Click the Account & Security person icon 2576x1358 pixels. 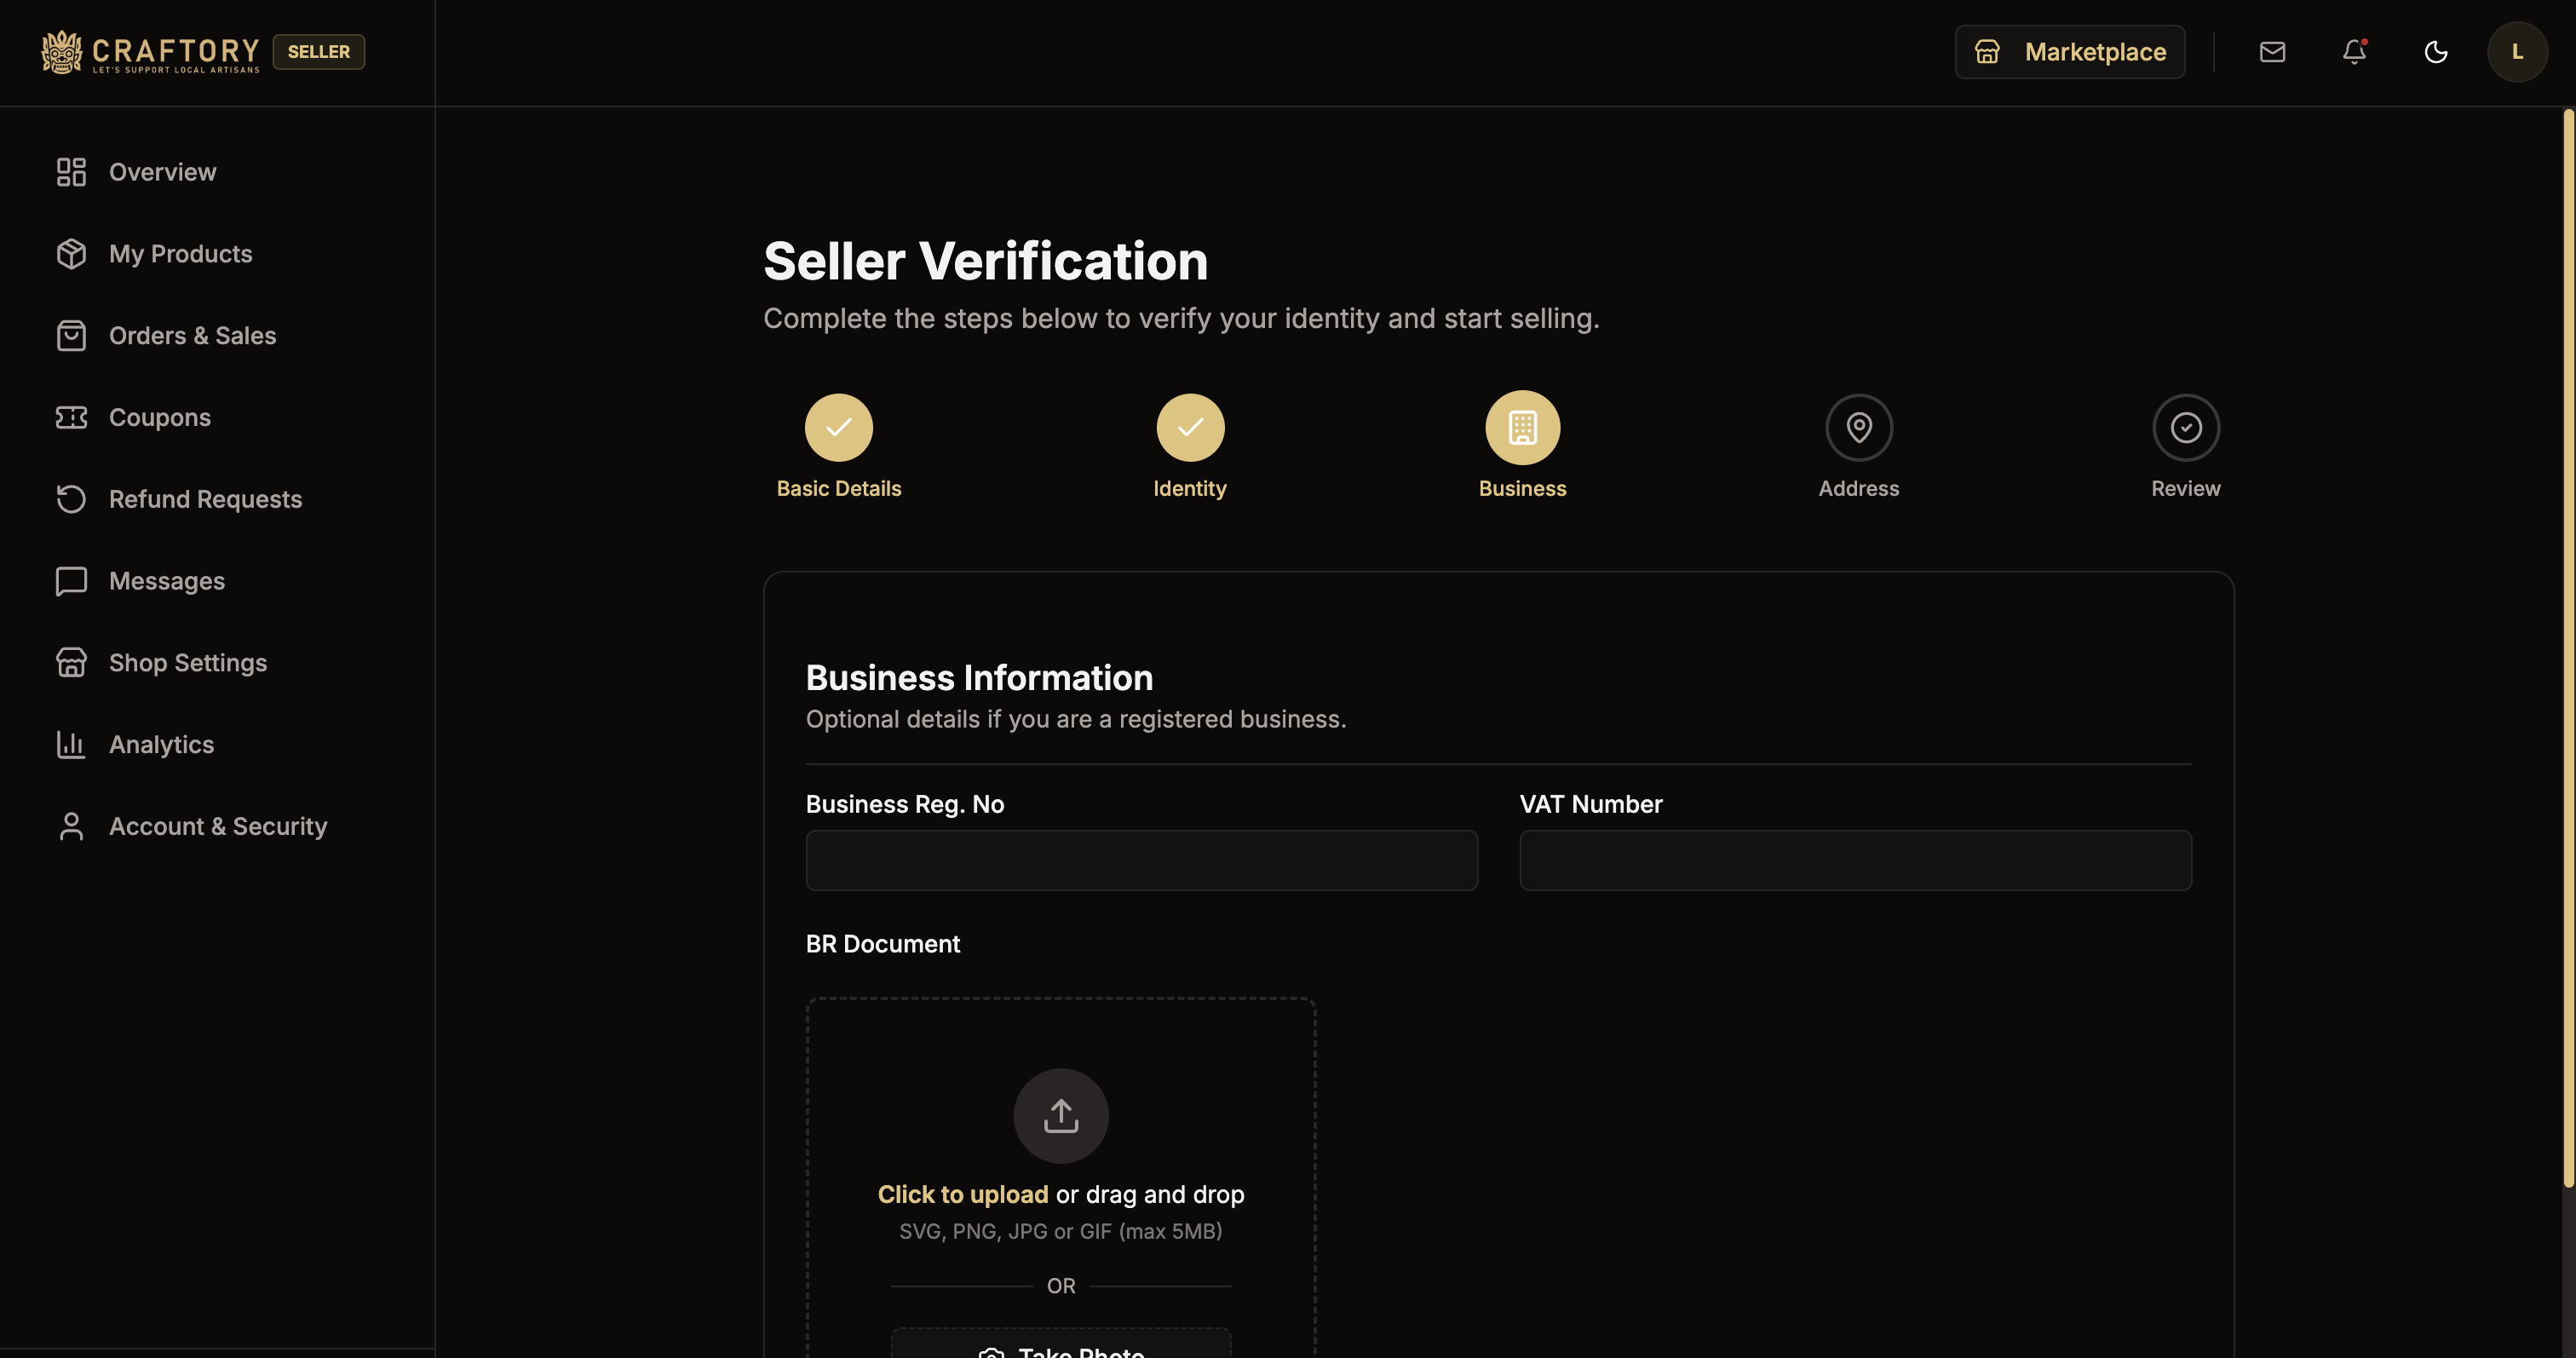pyautogui.click(x=69, y=825)
